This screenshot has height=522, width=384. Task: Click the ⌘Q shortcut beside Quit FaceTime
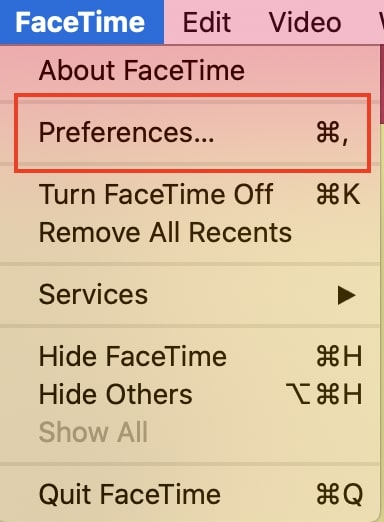click(339, 494)
